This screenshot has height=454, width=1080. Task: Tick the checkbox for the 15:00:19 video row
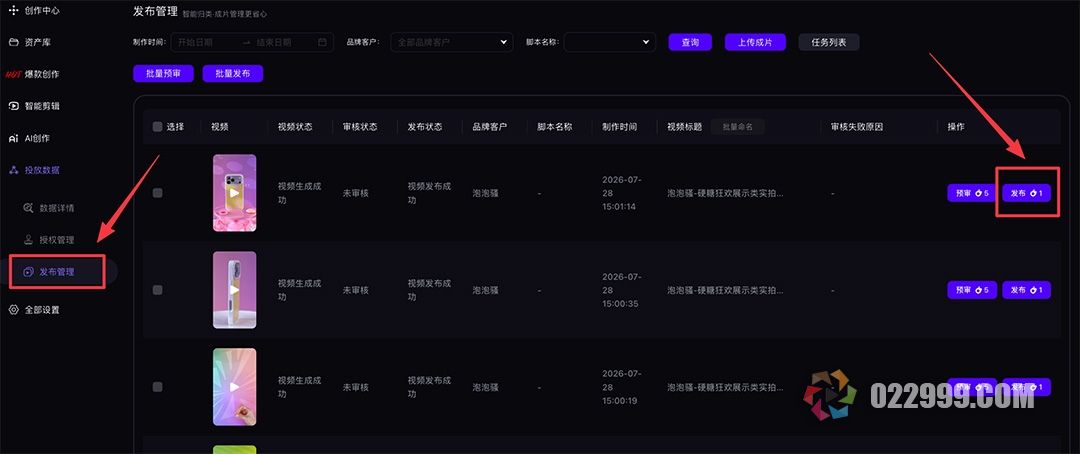[157, 387]
